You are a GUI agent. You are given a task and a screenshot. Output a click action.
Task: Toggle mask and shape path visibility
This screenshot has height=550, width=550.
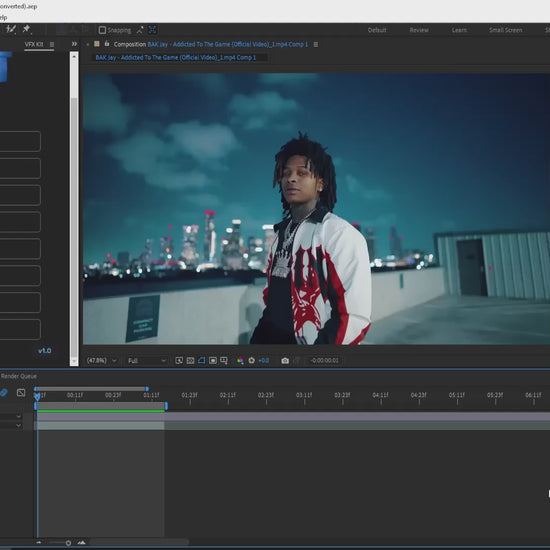pyautogui.click(x=201, y=361)
